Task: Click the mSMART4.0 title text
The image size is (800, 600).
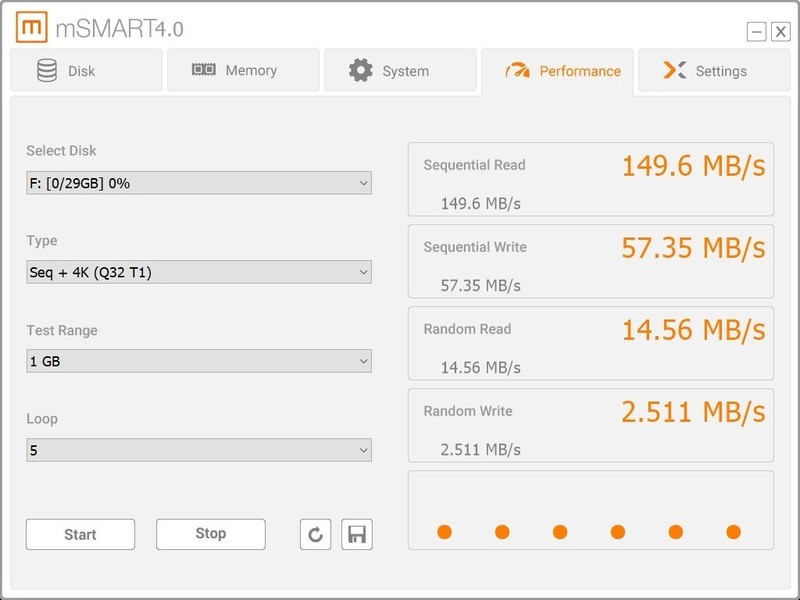Action: tap(119, 29)
